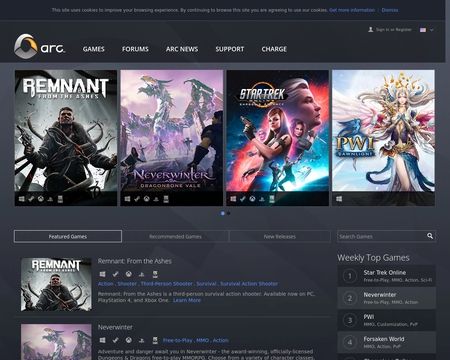Open Remnant From the Ashes banner card

pyautogui.click(x=66, y=138)
